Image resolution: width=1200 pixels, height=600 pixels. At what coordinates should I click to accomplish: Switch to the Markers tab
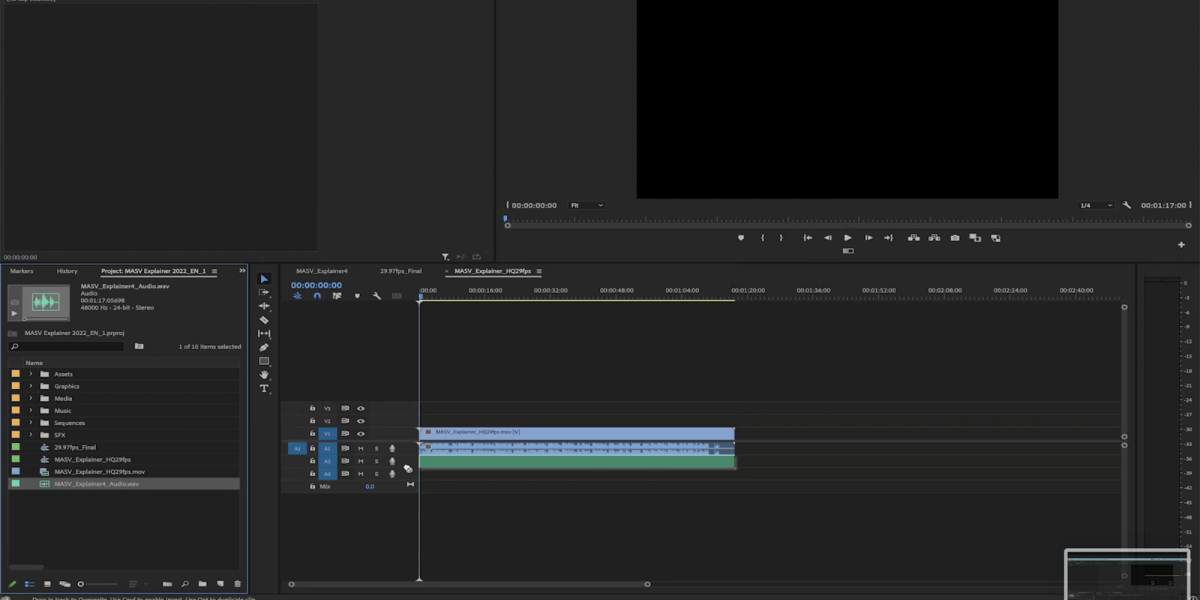point(22,271)
